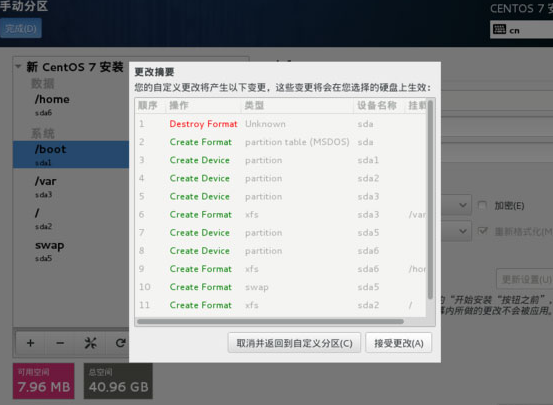Image resolution: width=553 pixels, height=405 pixels.
Task: Select the swap sda5 entry
Action: click(71, 251)
